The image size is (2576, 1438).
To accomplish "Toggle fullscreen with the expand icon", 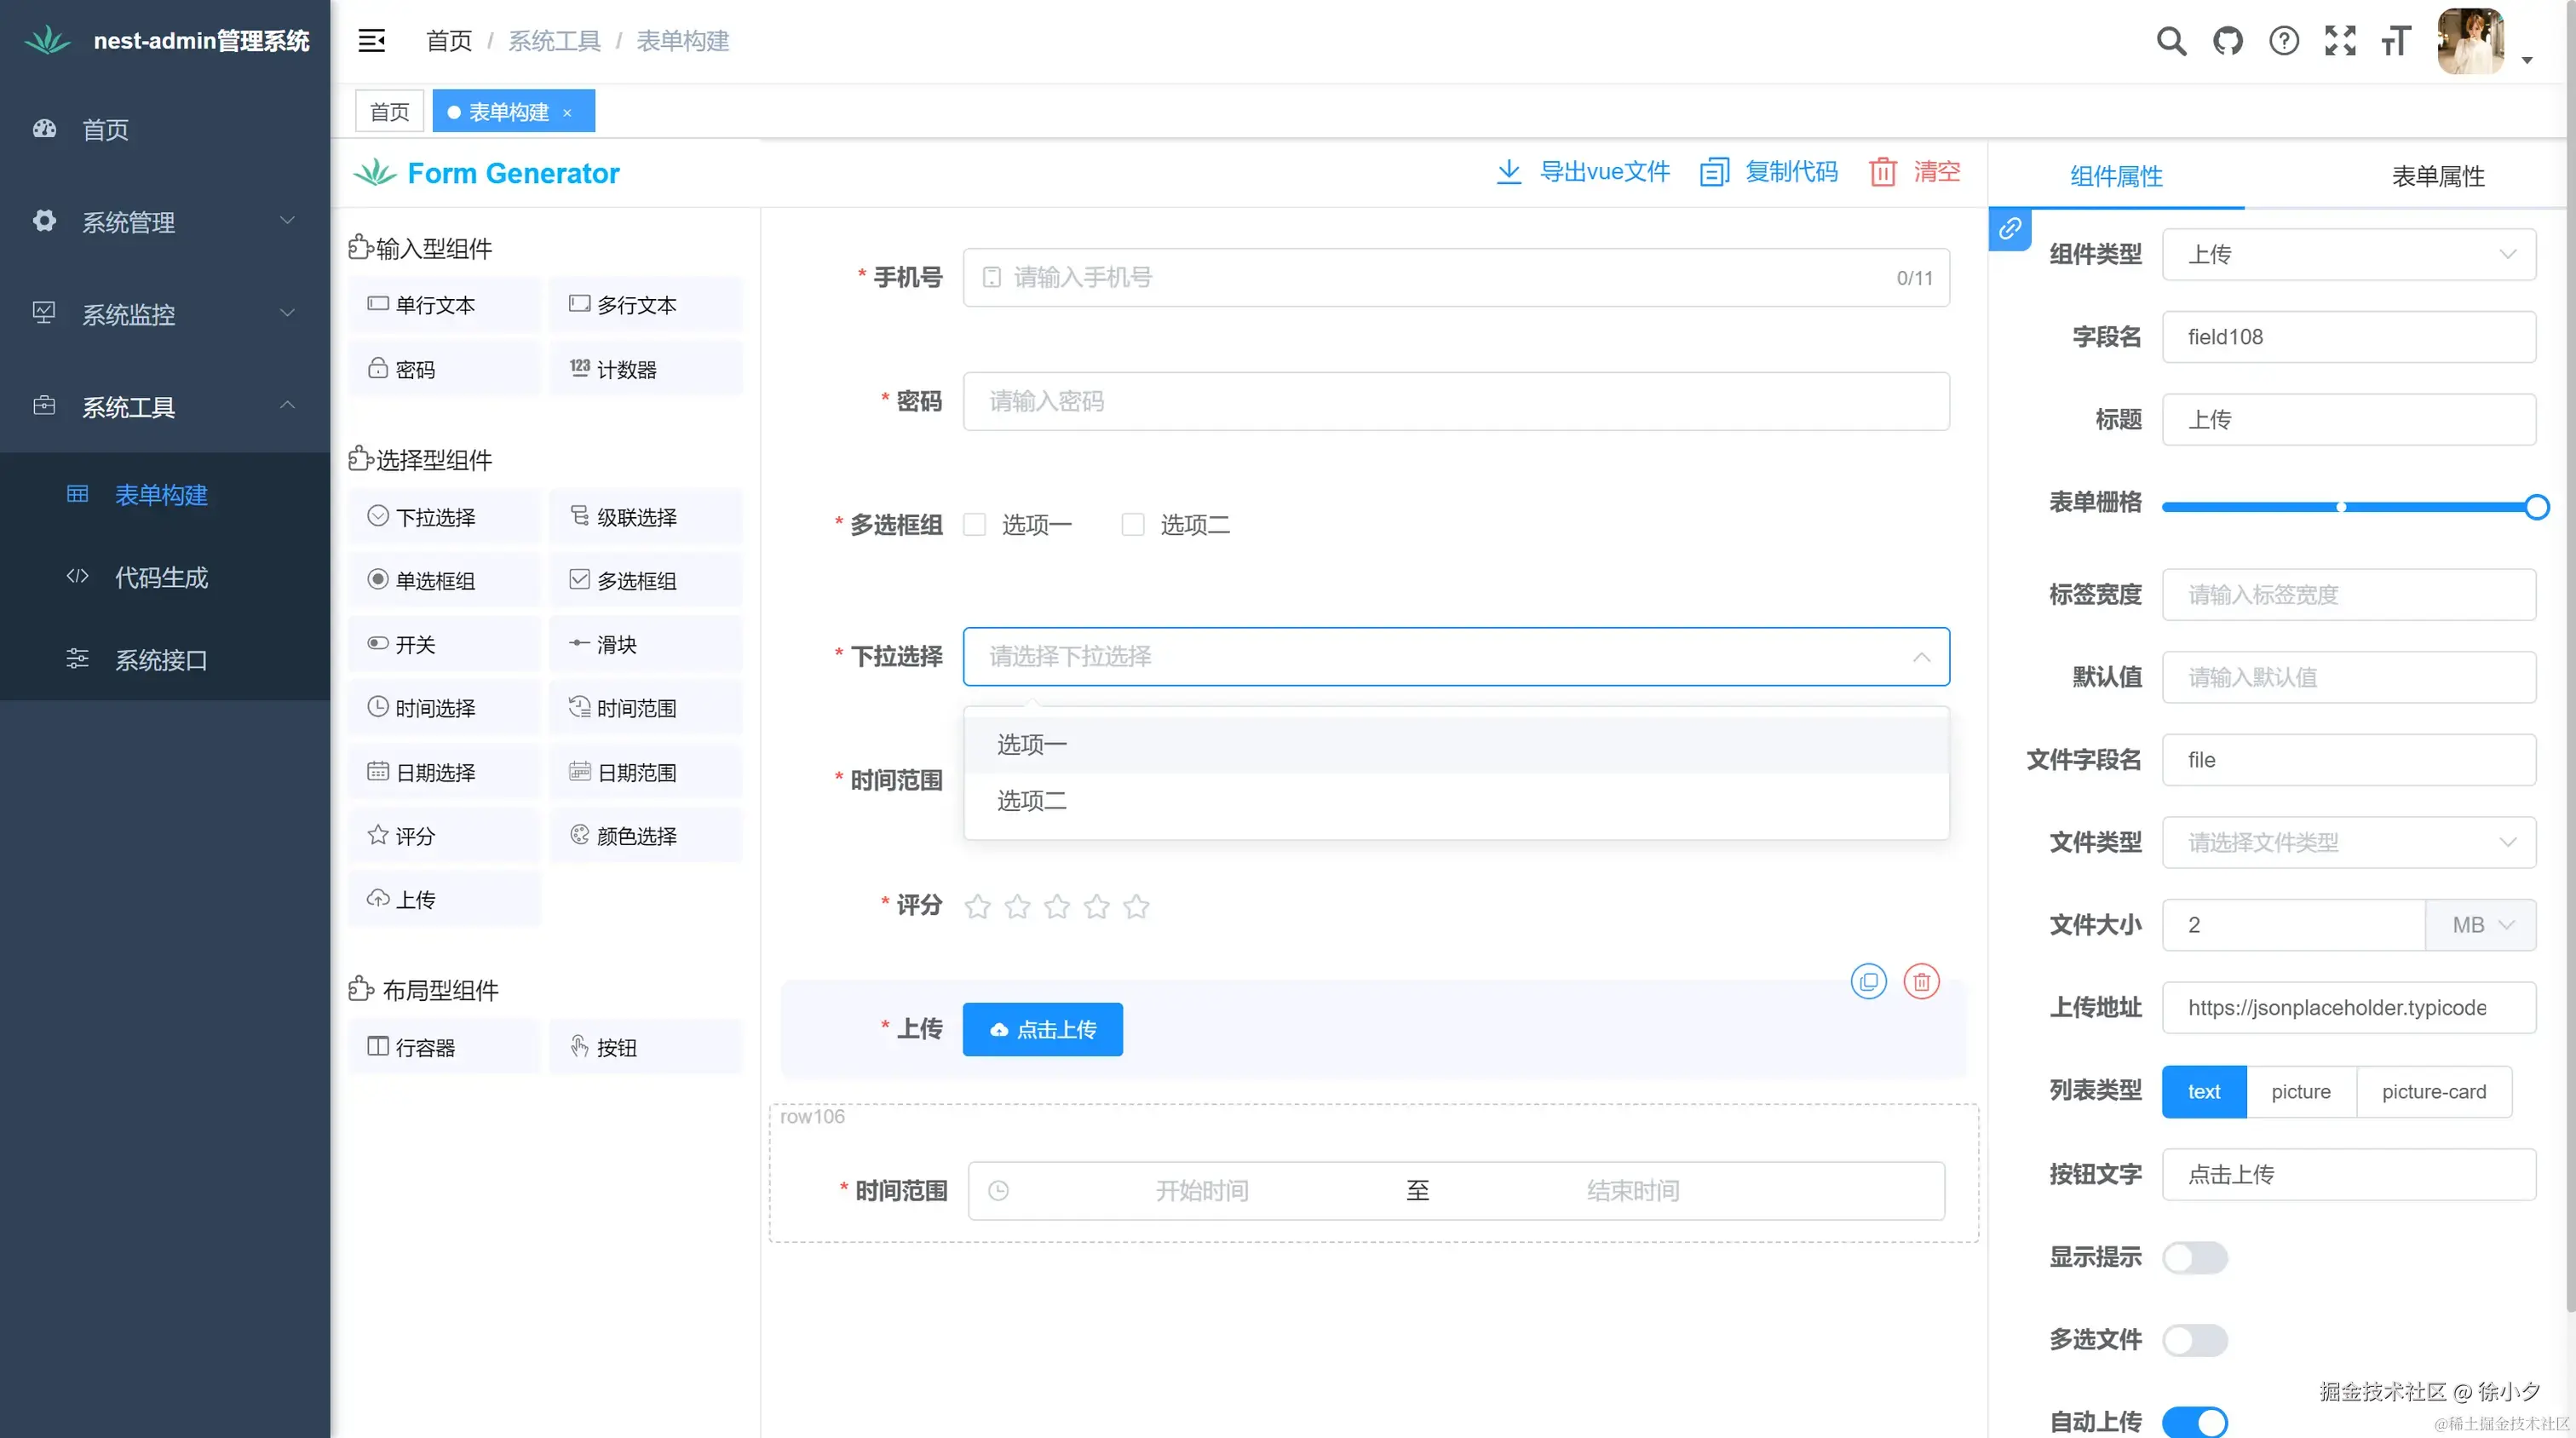I will (x=2340, y=41).
